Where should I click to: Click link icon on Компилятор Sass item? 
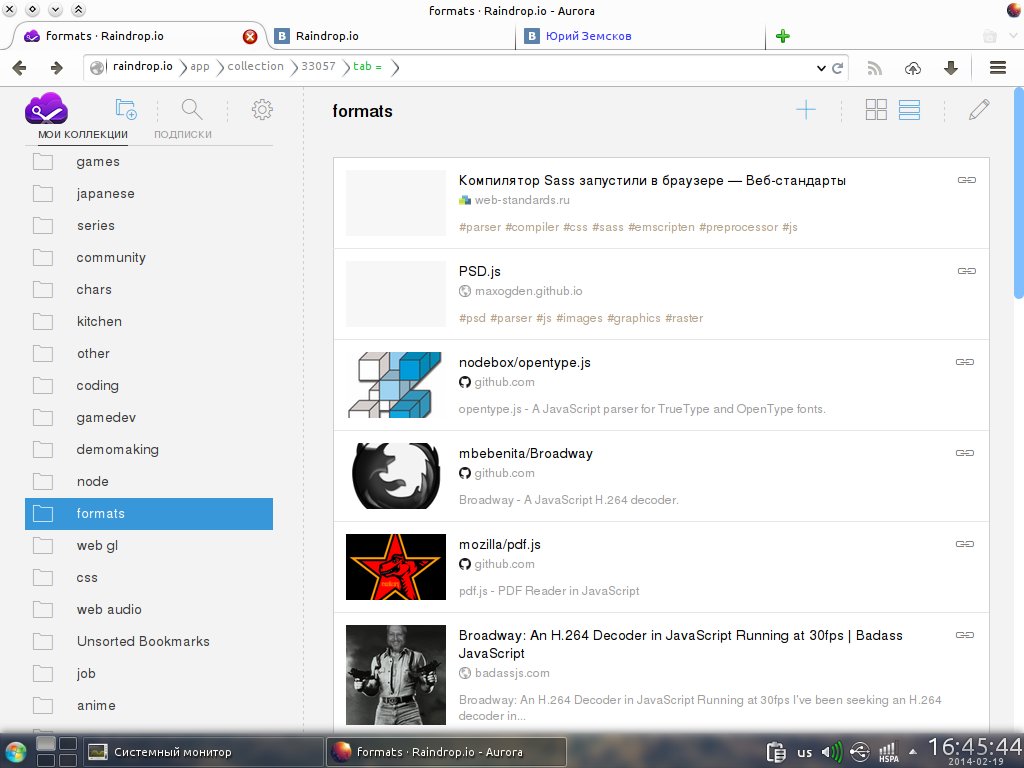(967, 180)
